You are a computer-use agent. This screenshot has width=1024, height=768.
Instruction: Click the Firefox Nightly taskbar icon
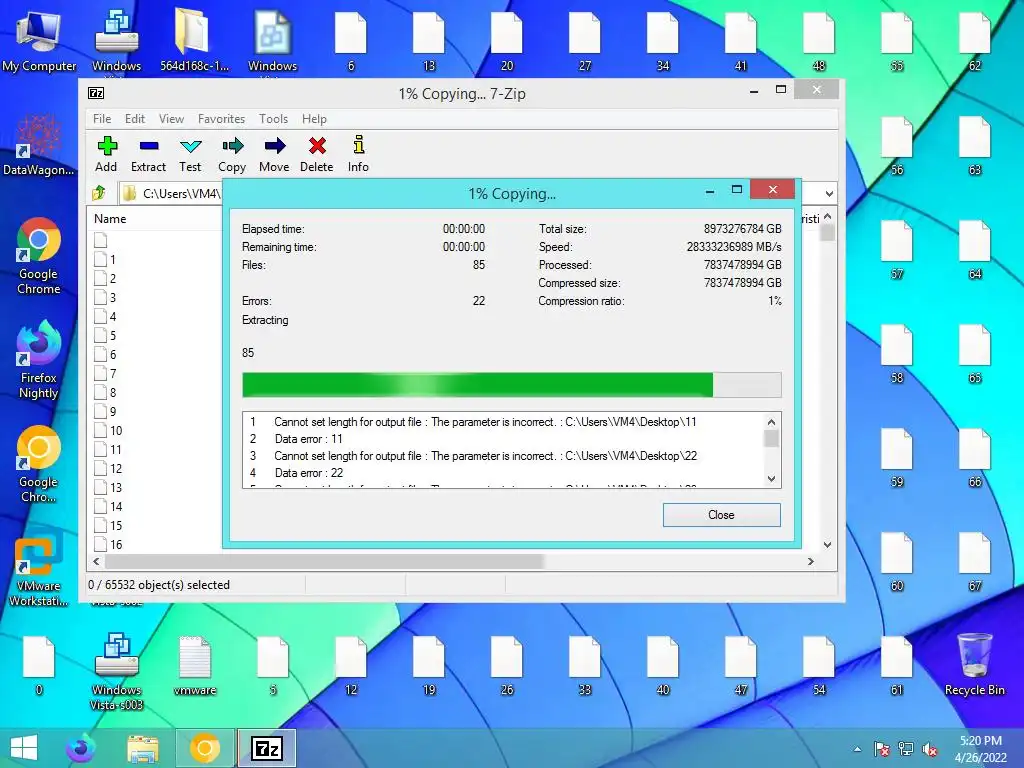coord(81,748)
